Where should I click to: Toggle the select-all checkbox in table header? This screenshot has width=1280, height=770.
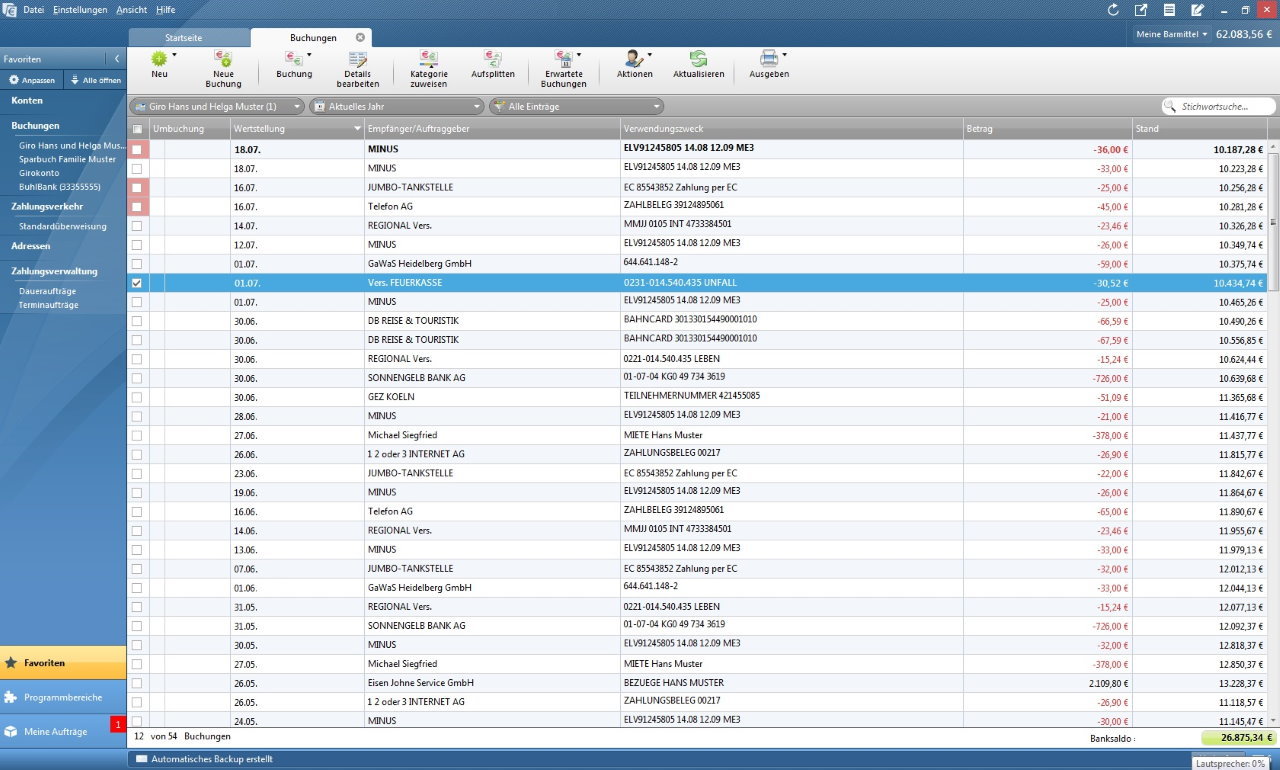click(137, 129)
